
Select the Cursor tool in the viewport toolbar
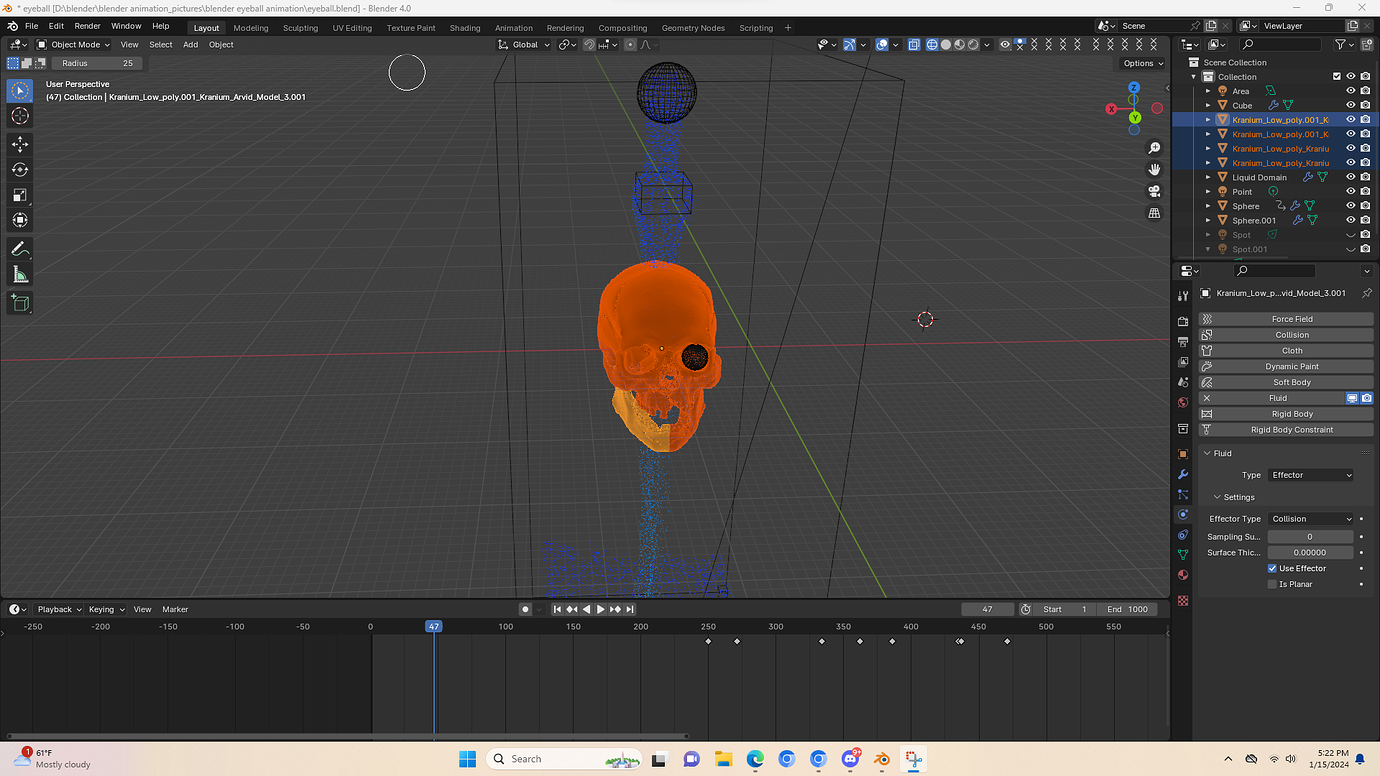pos(20,116)
